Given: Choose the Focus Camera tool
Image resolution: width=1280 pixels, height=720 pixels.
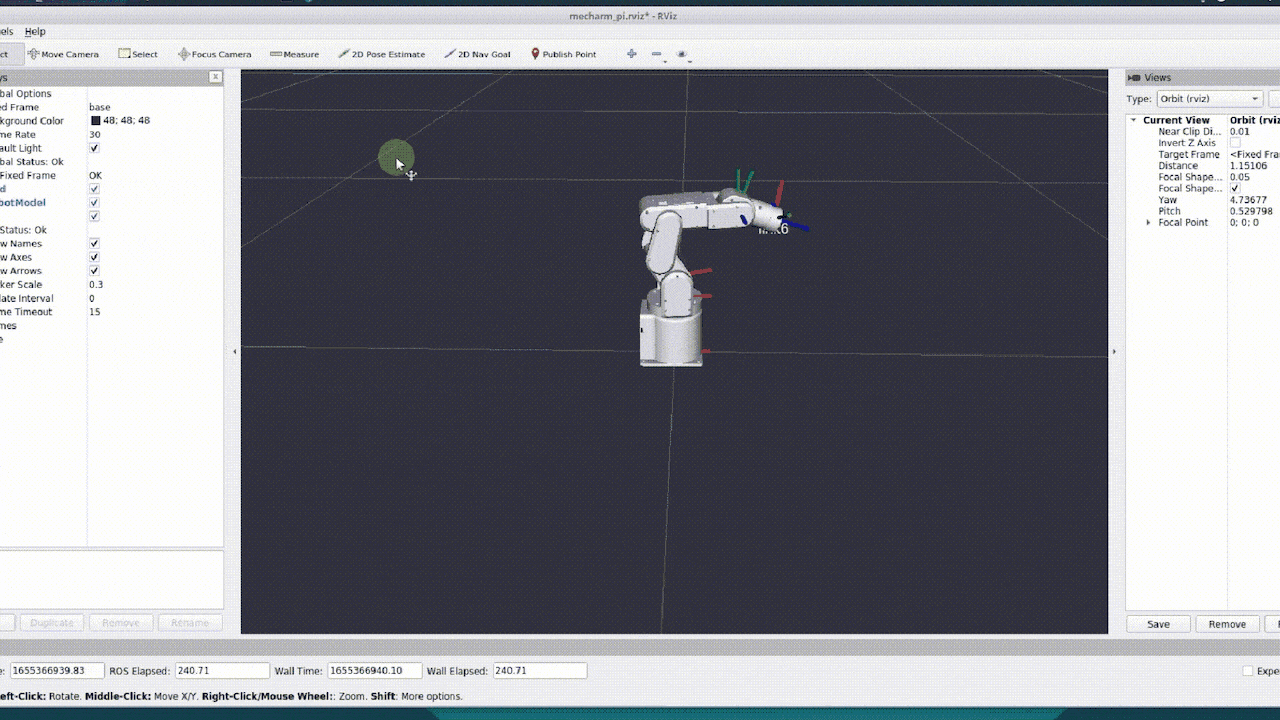Looking at the screenshot, I should [214, 54].
